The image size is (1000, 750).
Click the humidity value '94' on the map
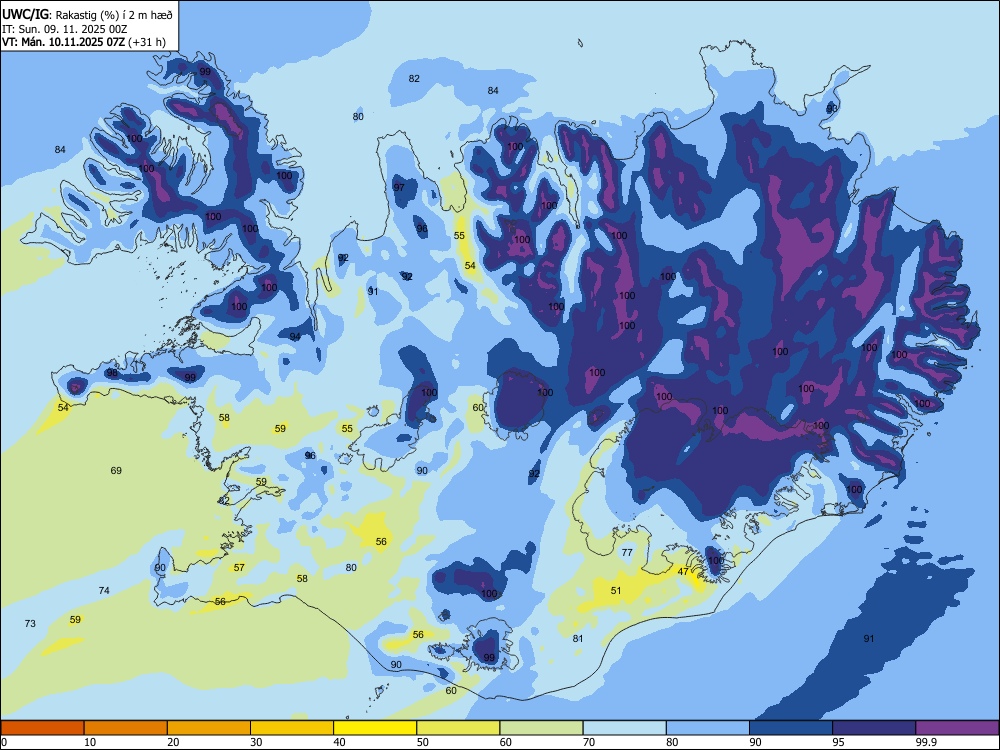tap(295, 337)
